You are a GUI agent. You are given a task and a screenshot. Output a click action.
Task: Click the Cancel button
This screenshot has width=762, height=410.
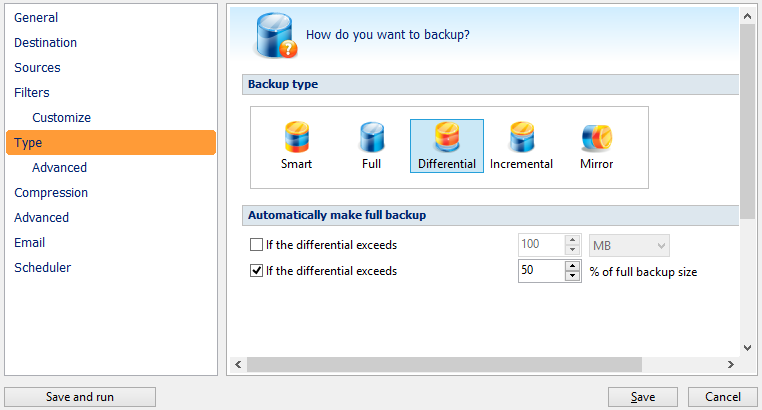tap(723, 397)
